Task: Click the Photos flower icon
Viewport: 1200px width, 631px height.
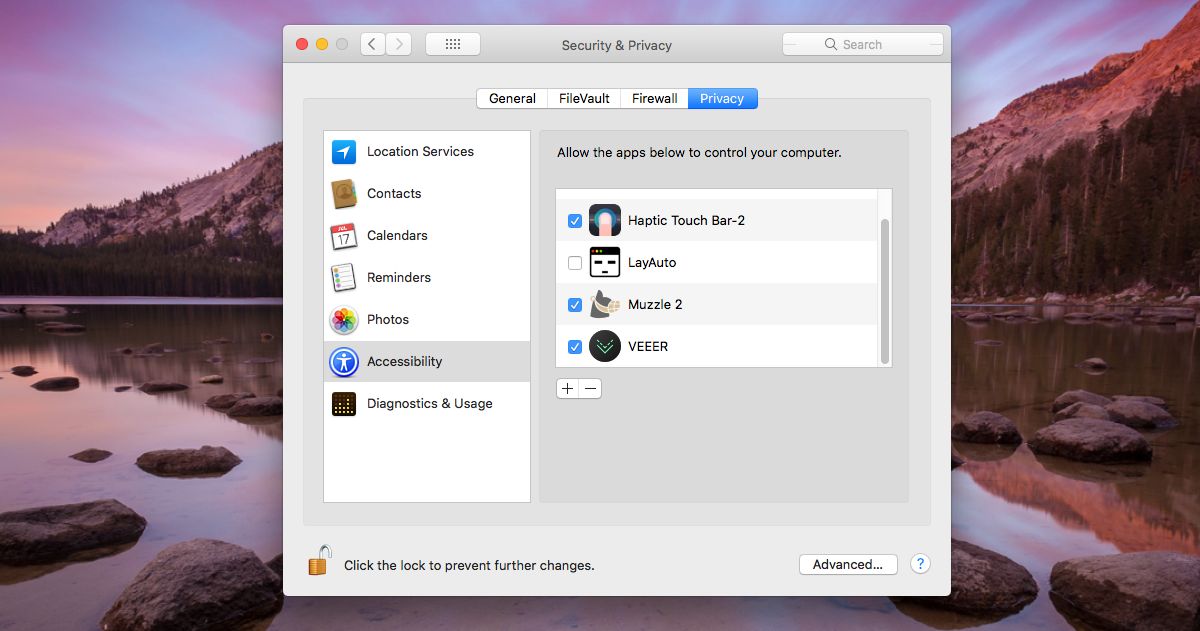Action: 344,320
